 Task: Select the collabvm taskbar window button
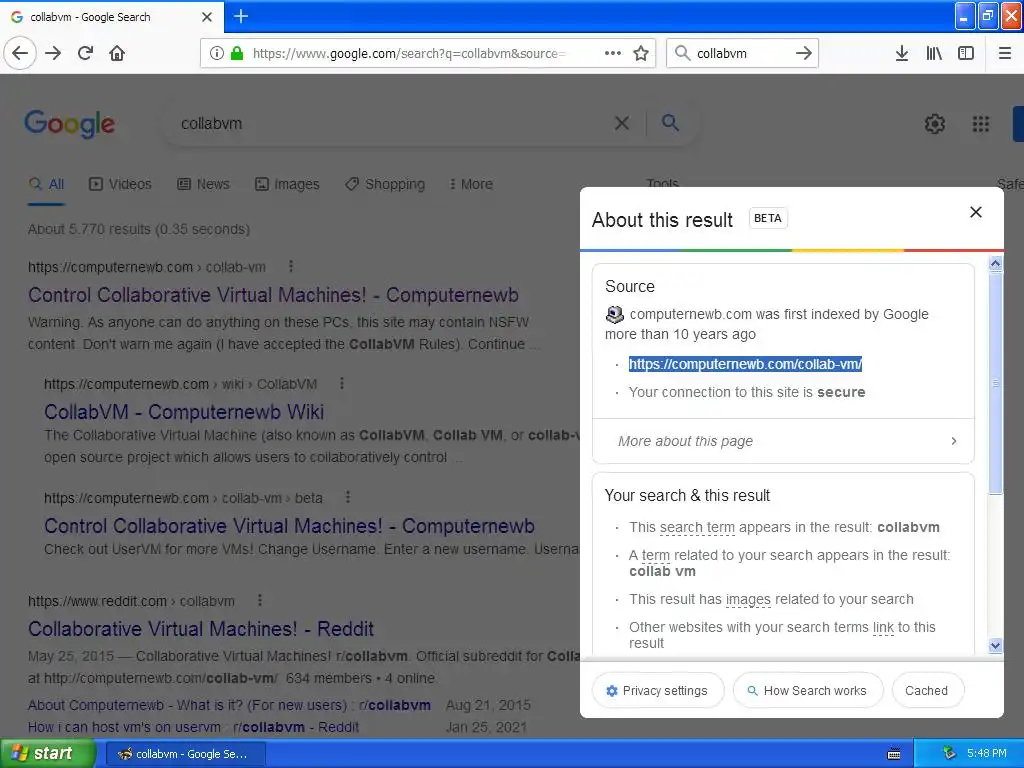coord(185,754)
